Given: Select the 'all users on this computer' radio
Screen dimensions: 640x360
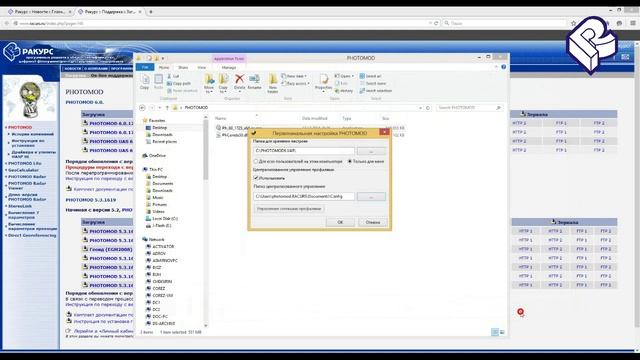Looking at the screenshot, I should point(256,162).
